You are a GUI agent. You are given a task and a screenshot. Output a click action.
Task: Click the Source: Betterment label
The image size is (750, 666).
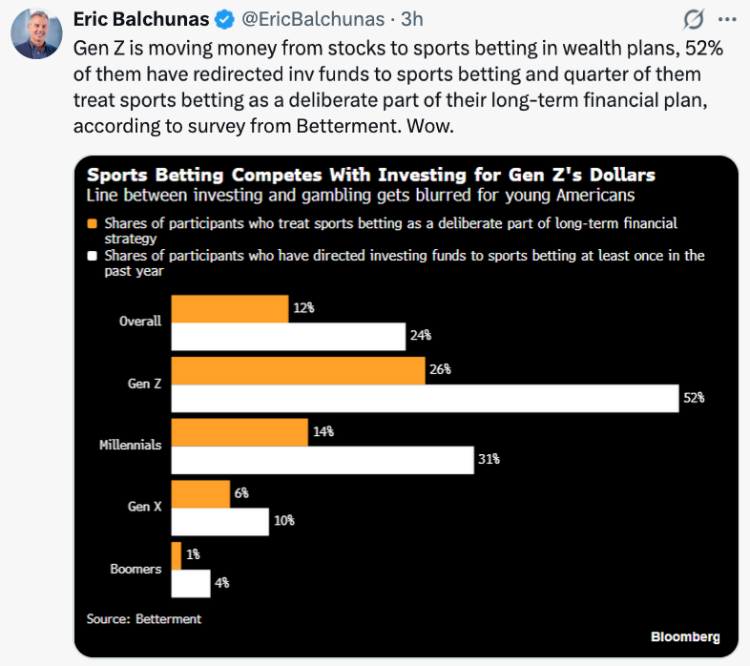coord(143,619)
